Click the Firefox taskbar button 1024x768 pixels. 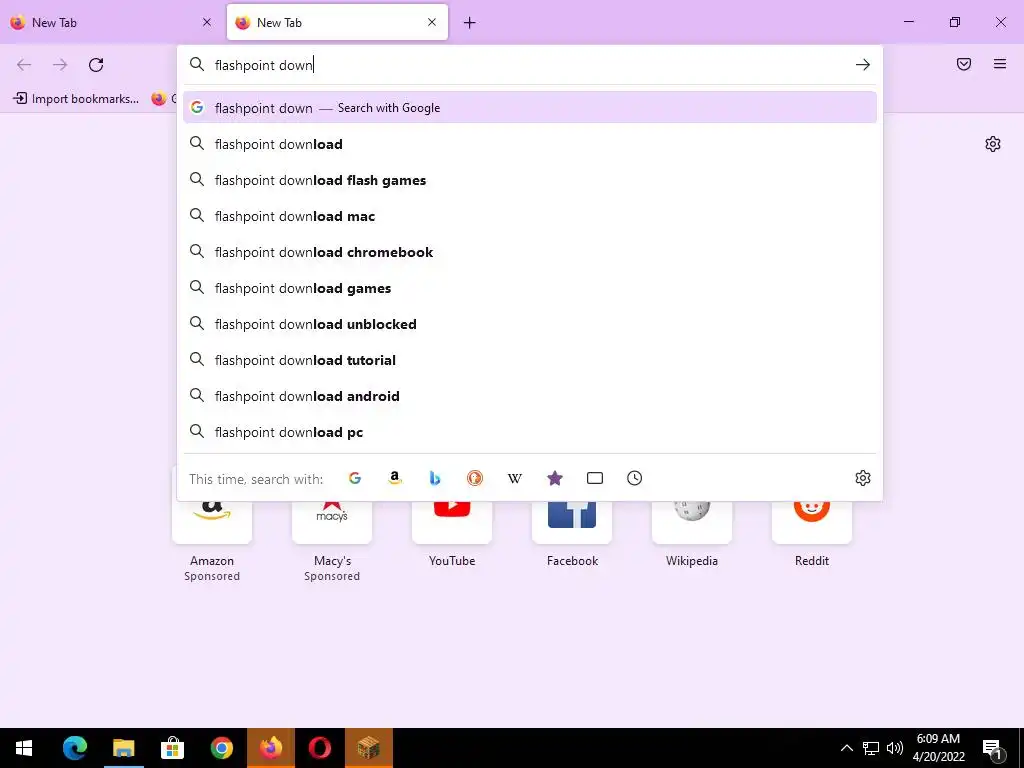270,748
